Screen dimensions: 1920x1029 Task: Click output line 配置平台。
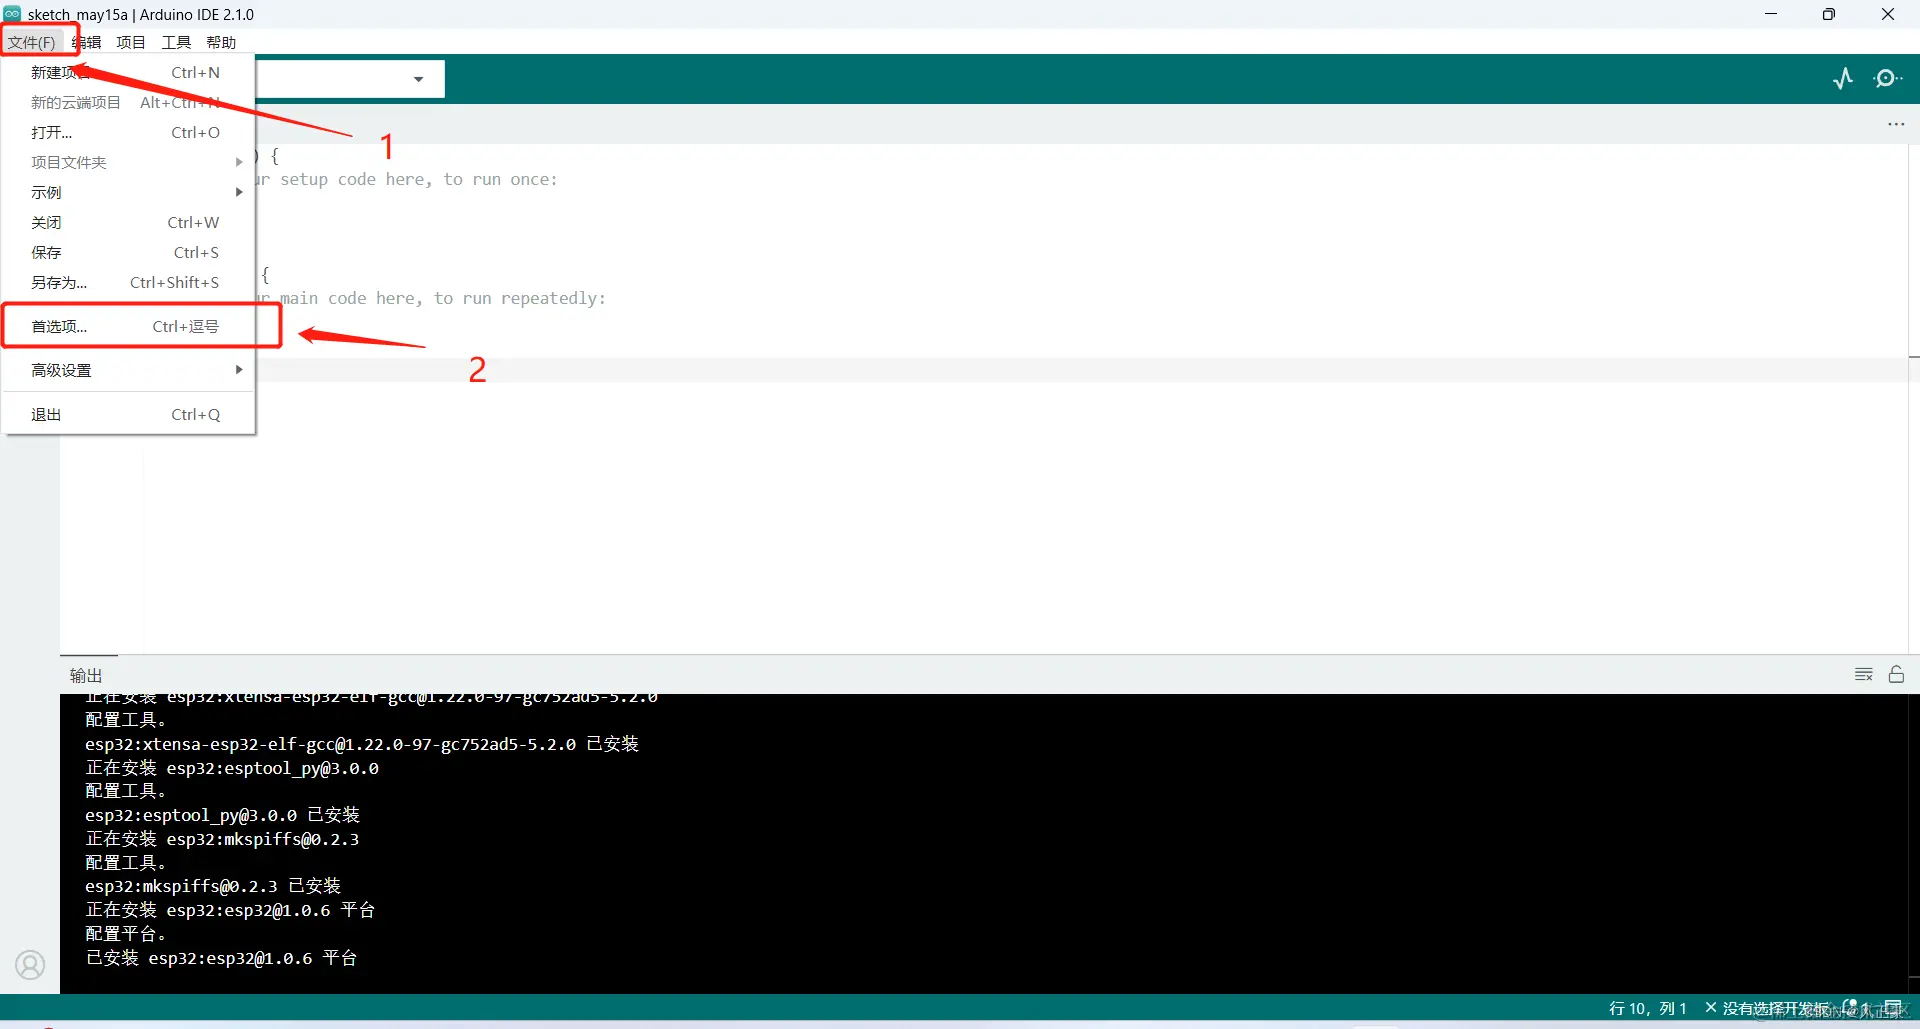126,934
